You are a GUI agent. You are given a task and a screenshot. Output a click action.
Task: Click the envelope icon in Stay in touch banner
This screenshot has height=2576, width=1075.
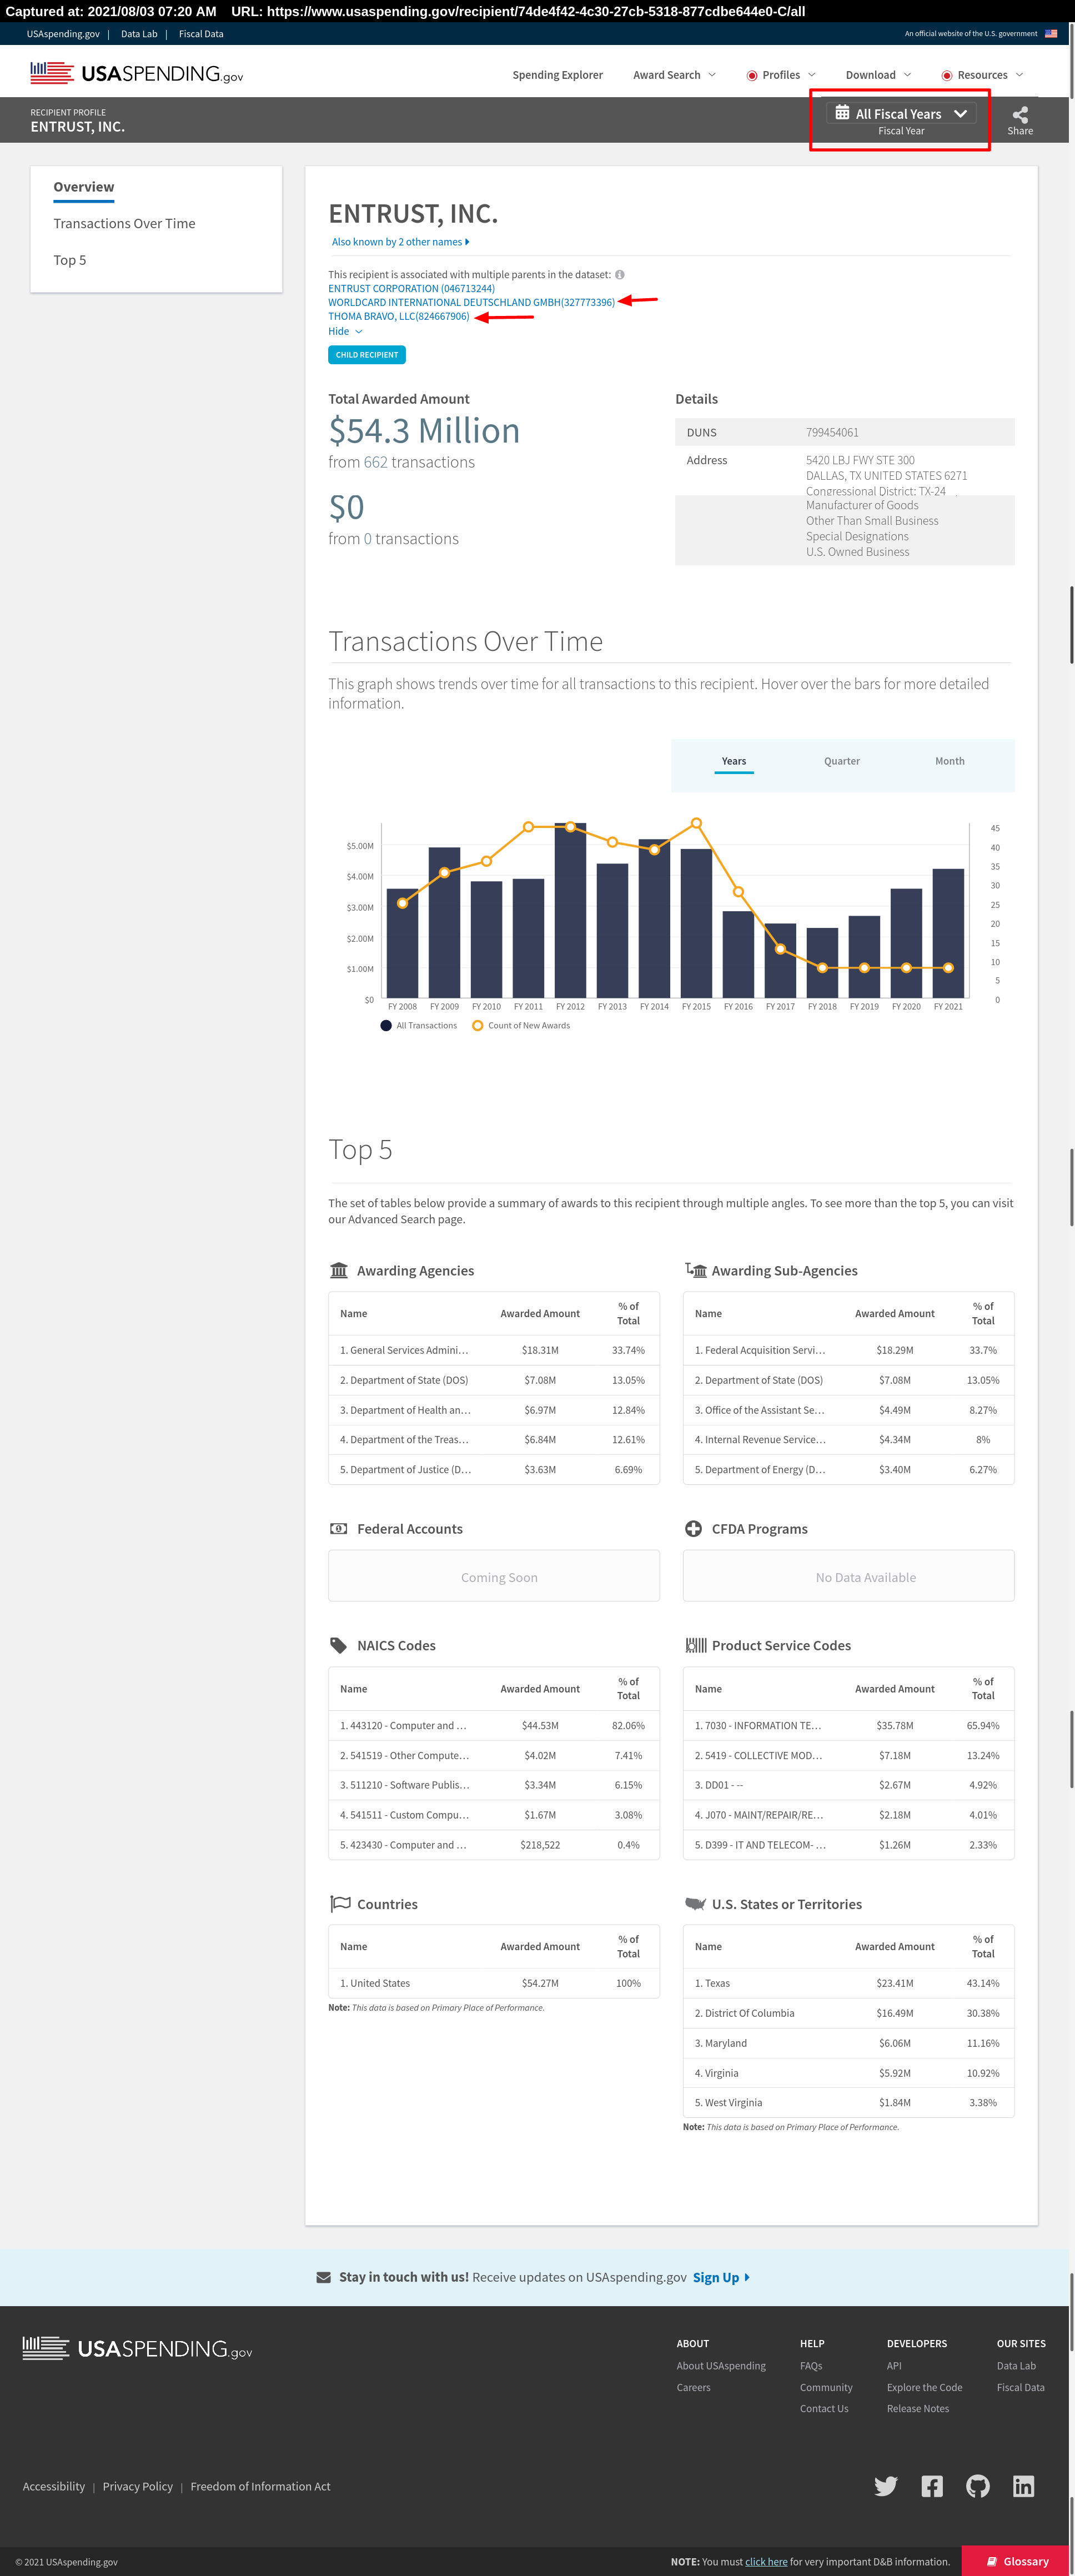[x=324, y=2277]
